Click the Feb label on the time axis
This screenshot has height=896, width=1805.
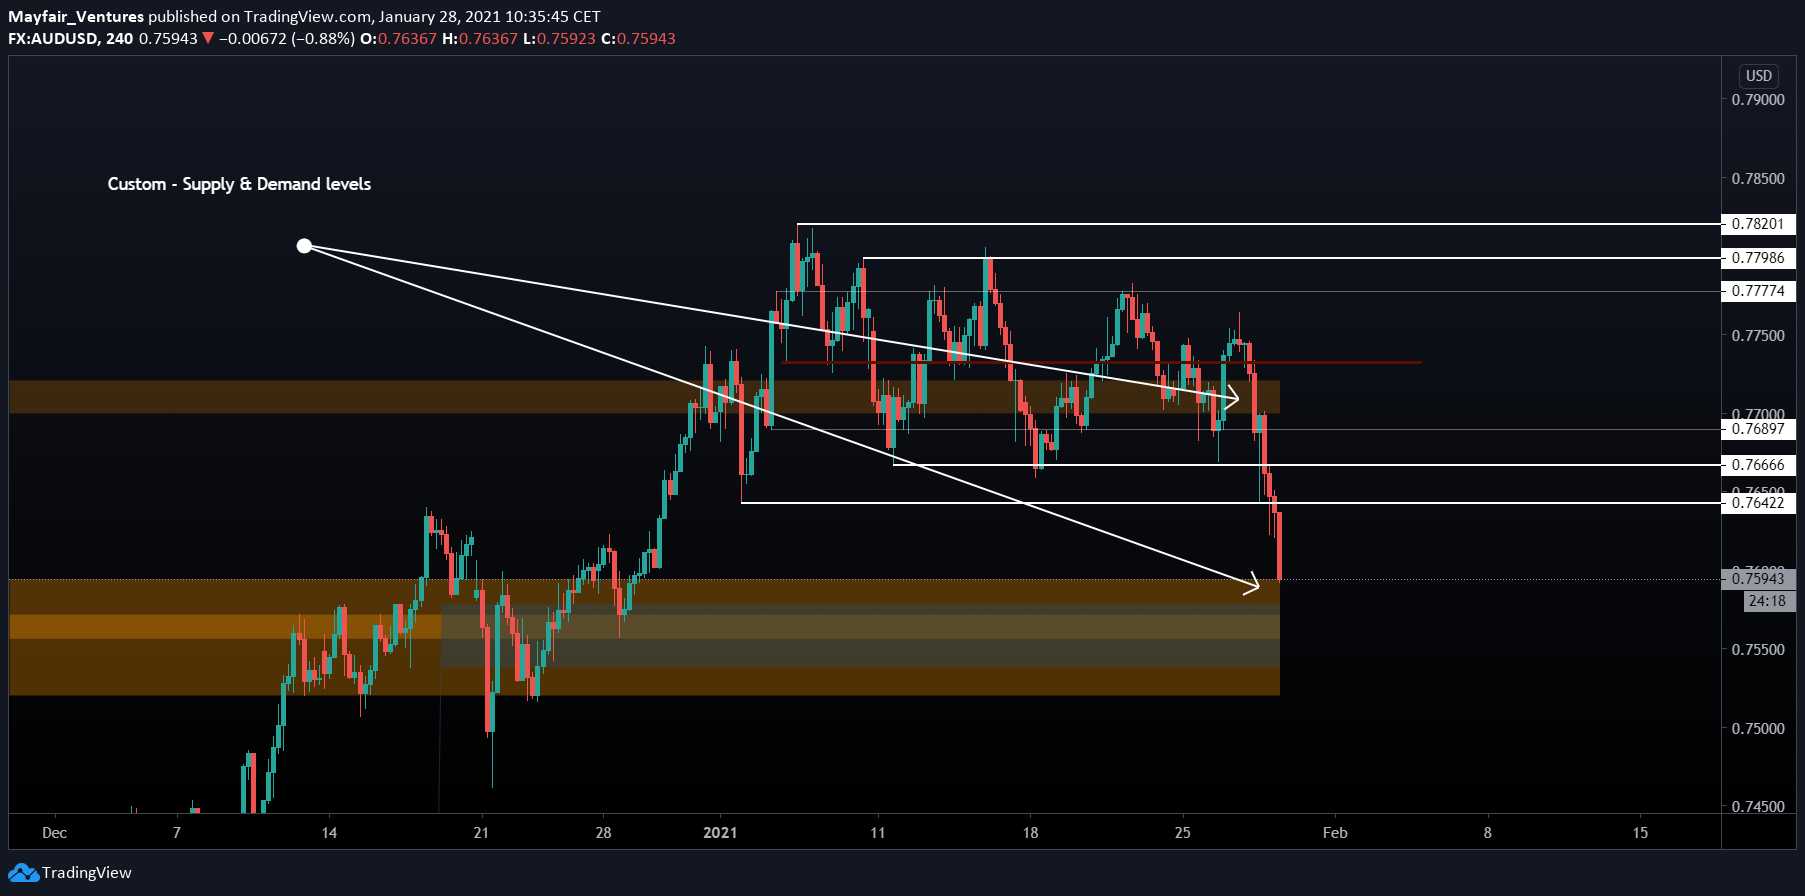1335,833
